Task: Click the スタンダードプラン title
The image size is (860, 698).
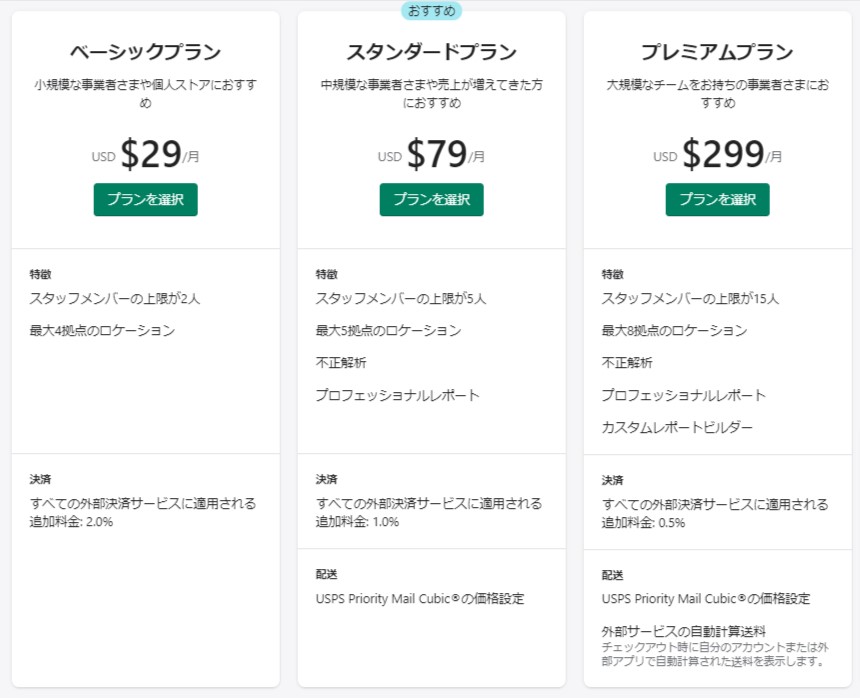Action: click(x=431, y=53)
